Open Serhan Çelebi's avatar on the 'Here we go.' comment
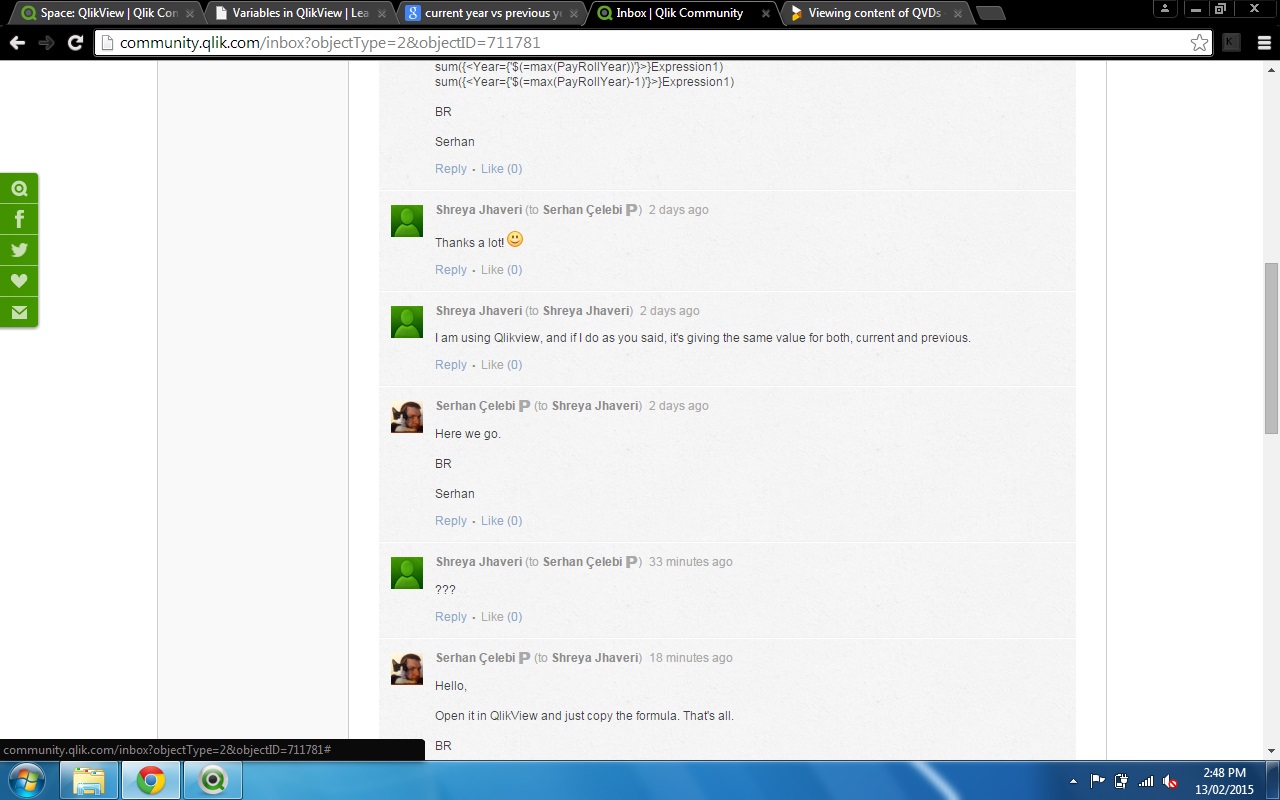Image resolution: width=1280 pixels, height=800 pixels. pos(407,417)
